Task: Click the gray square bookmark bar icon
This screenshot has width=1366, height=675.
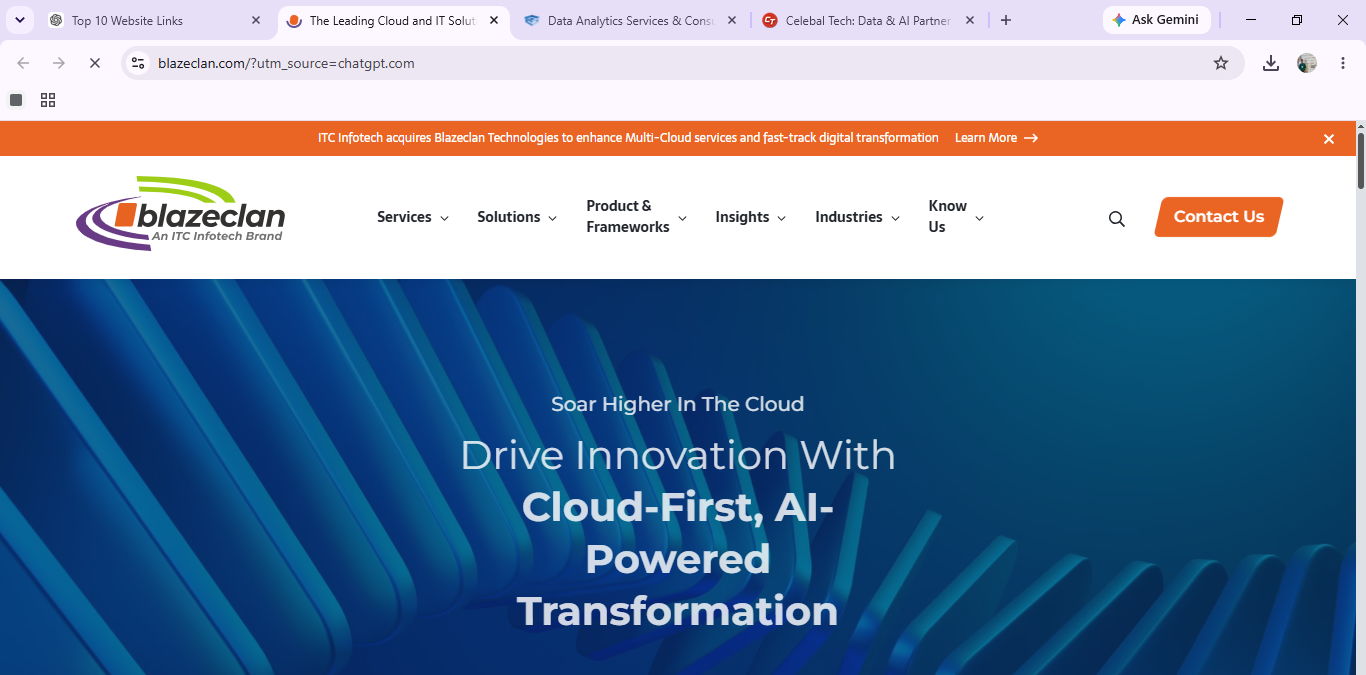Action: (16, 100)
